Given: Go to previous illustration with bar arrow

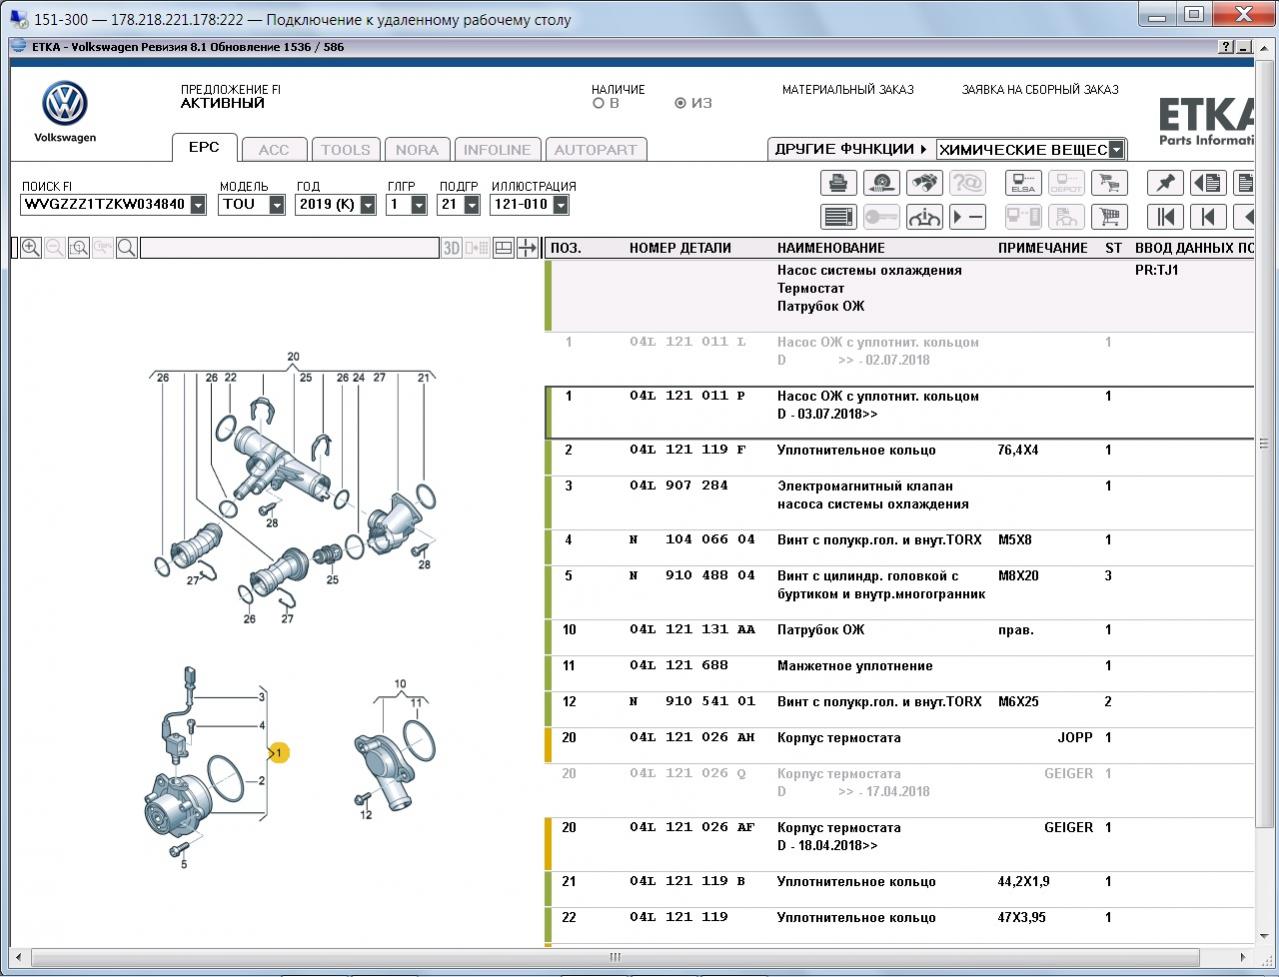Looking at the screenshot, I should click(1208, 216).
